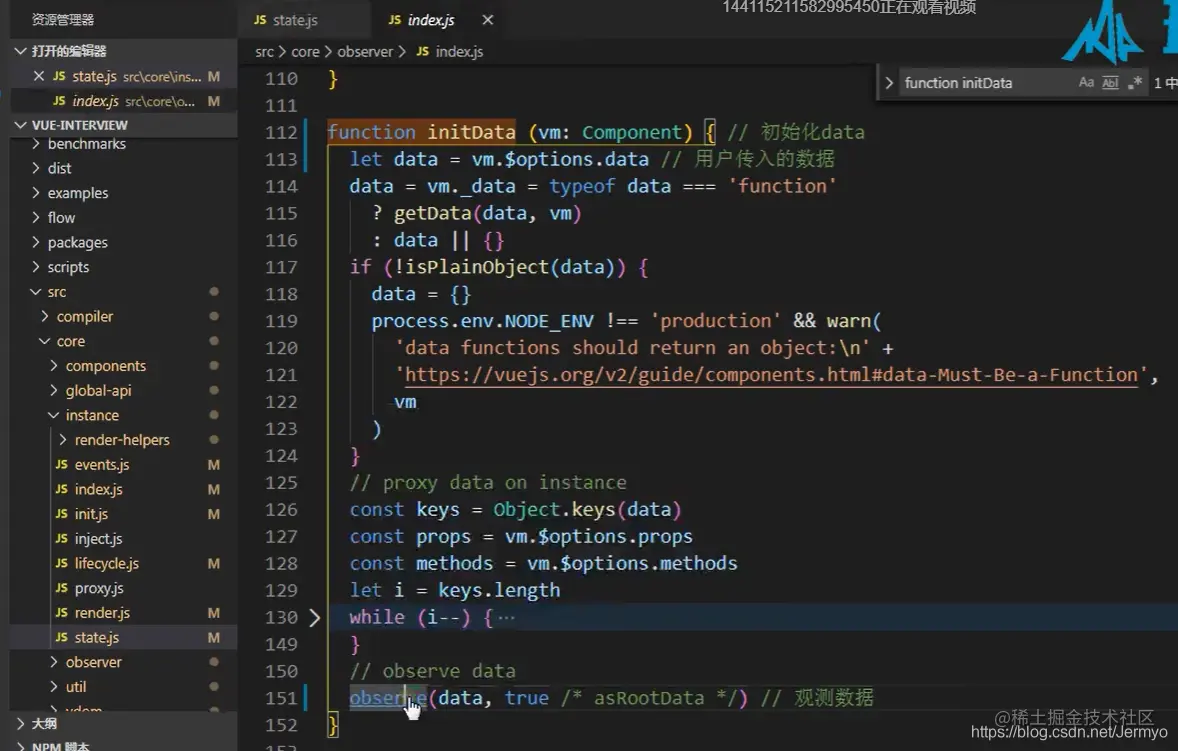Toggle Use Regular Expression in find widget
Viewport: 1178px width, 751px height.
tap(1134, 83)
